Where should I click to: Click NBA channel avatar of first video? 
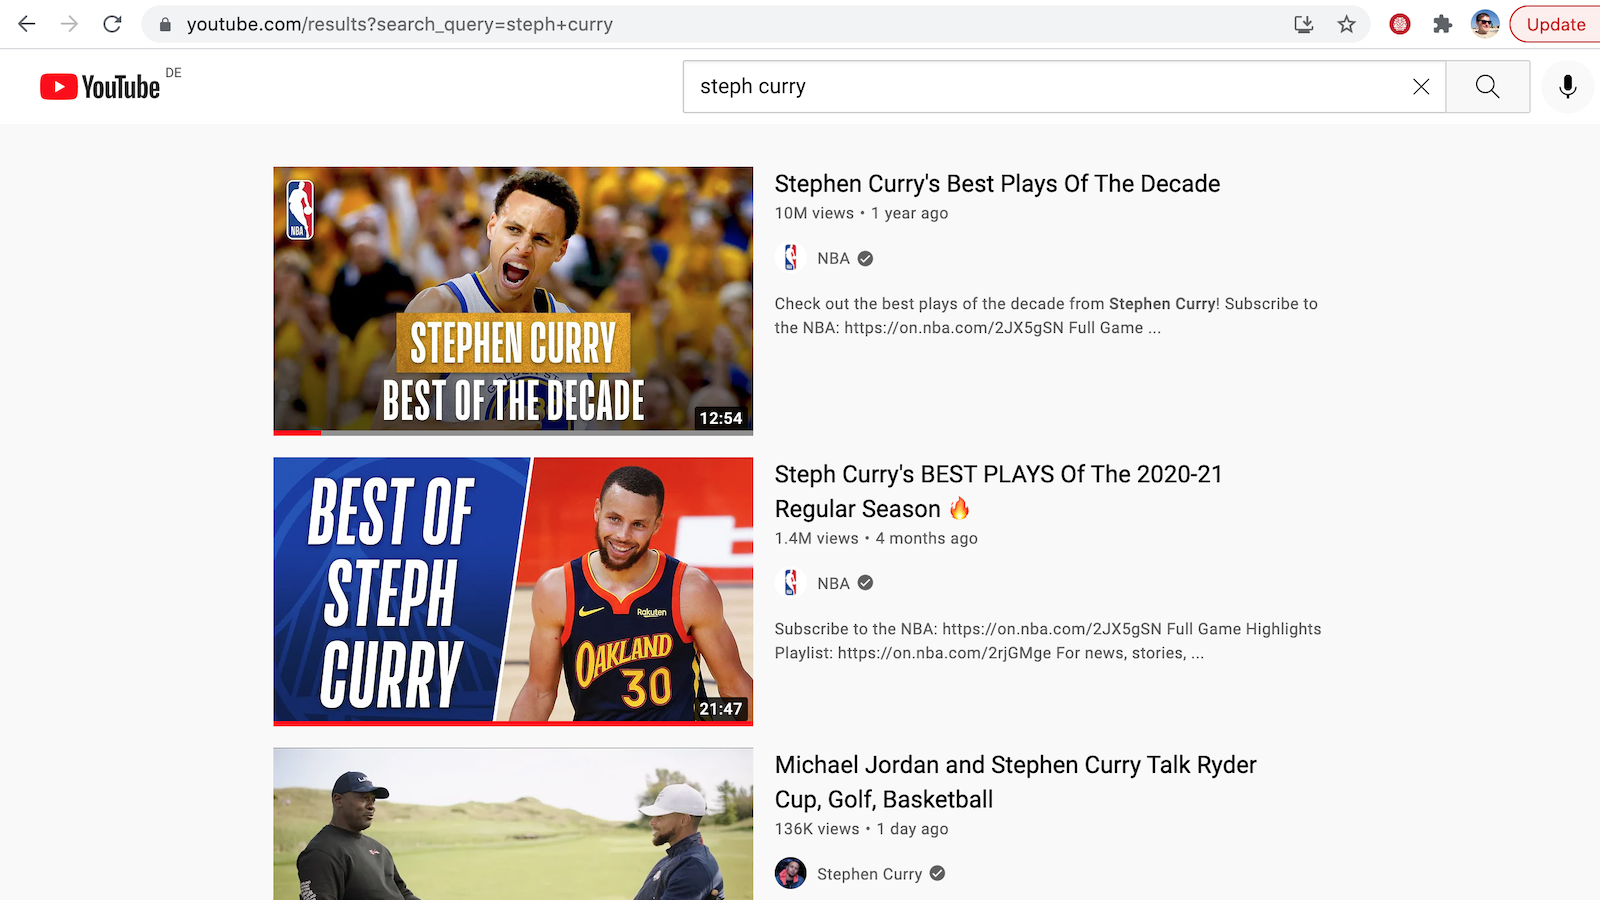pos(790,258)
